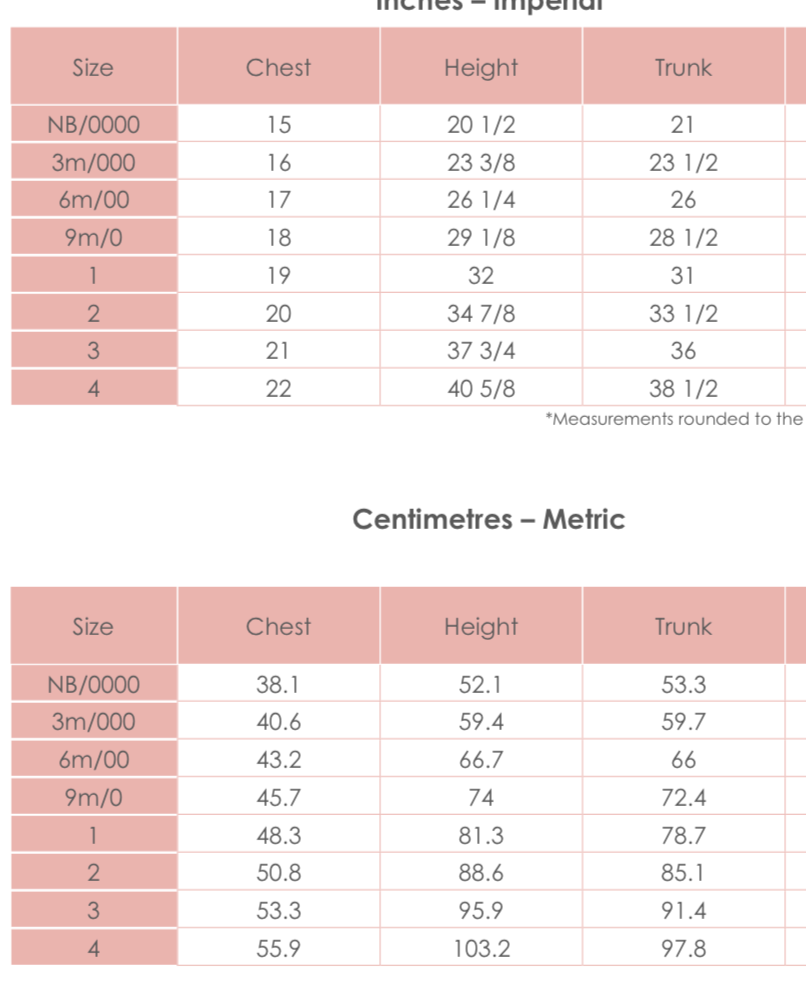The width and height of the screenshot is (806, 988).
Task: Click the NB/0000 size row in the inches table
Action: click(94, 125)
